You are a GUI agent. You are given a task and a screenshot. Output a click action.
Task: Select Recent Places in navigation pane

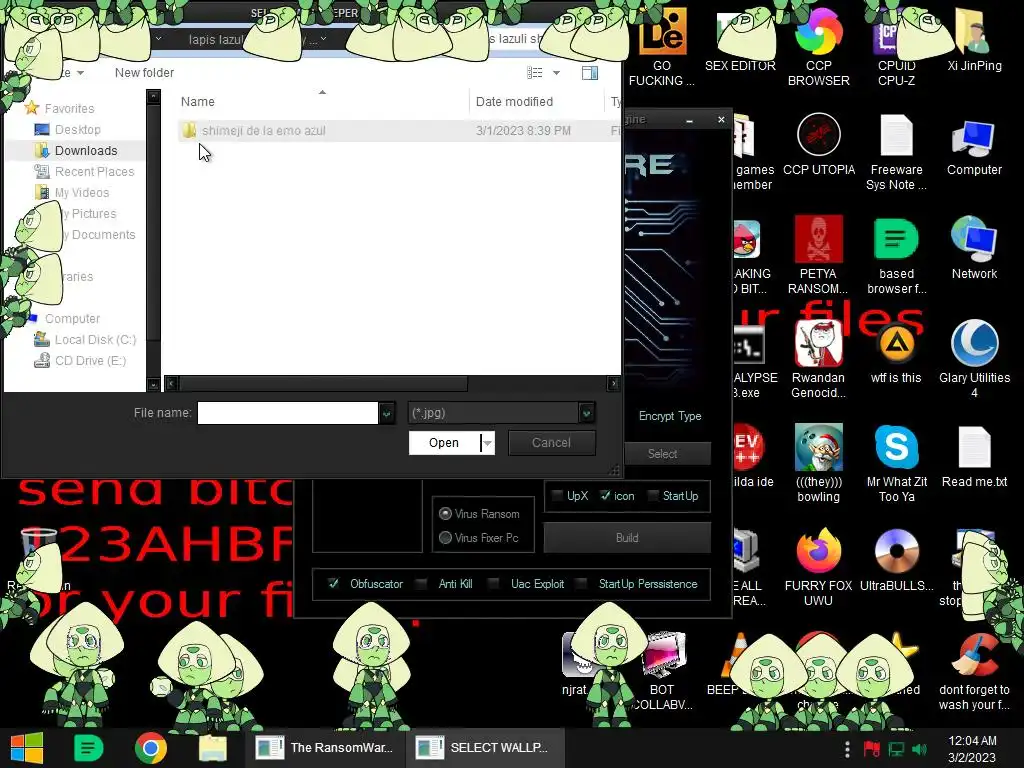[95, 171]
